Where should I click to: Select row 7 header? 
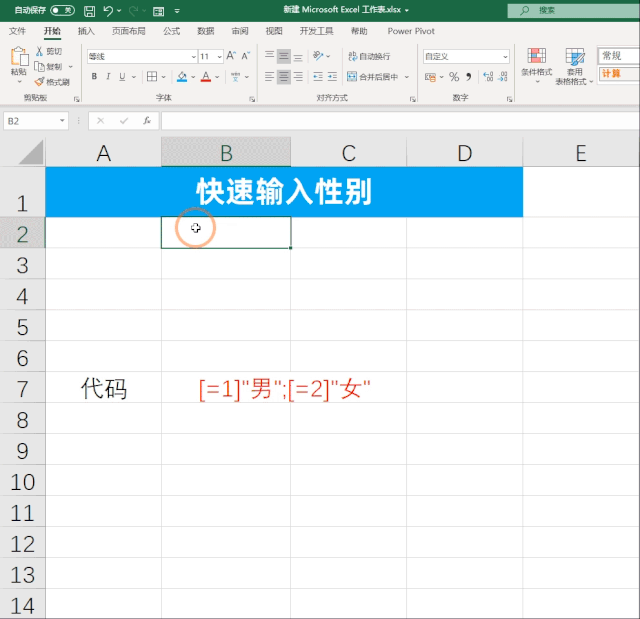tap(22, 388)
